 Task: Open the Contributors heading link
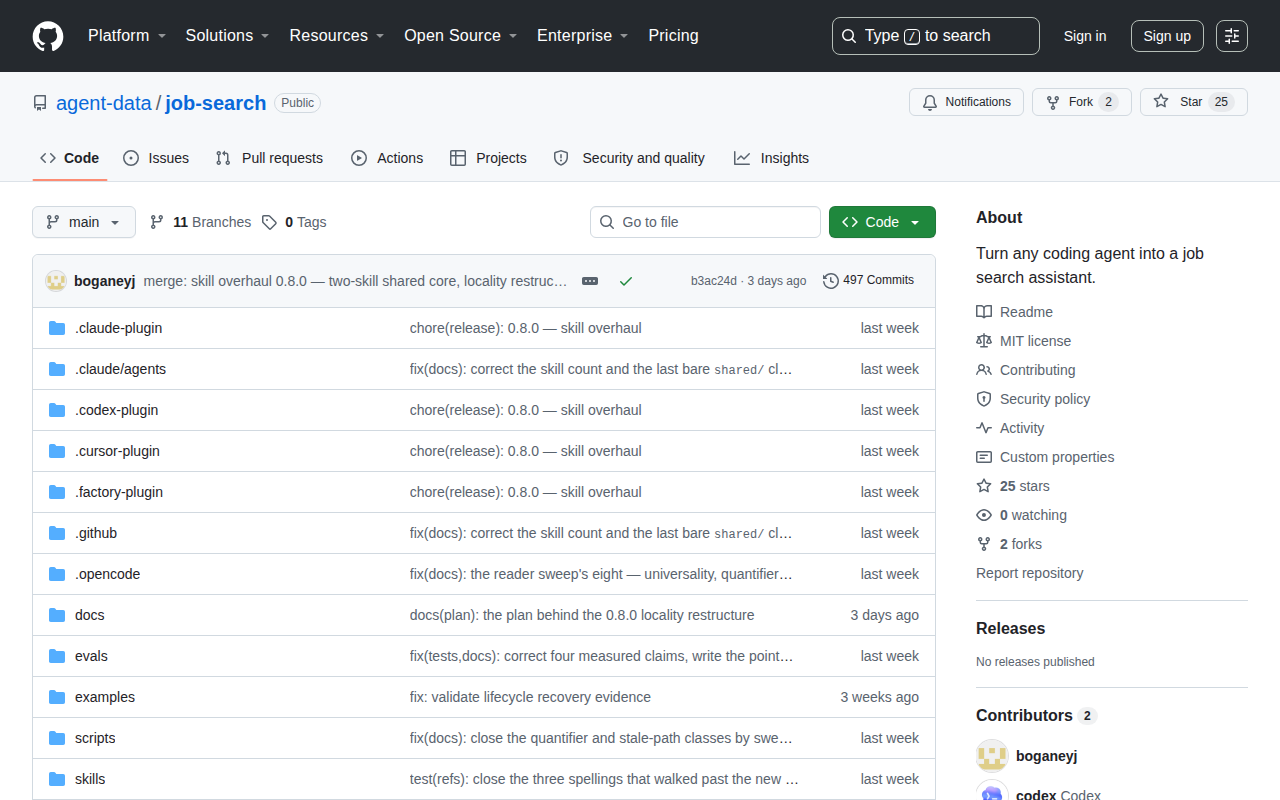1036,715
